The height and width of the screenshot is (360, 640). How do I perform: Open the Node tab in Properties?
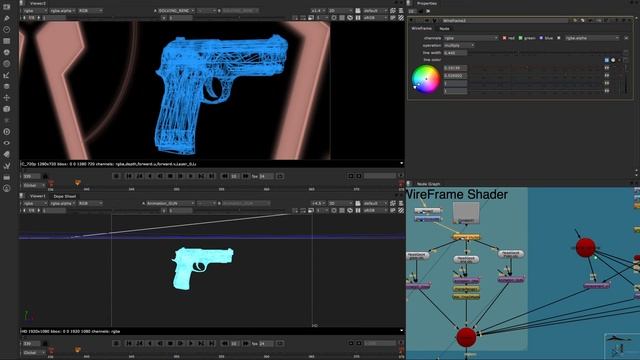pos(445,29)
